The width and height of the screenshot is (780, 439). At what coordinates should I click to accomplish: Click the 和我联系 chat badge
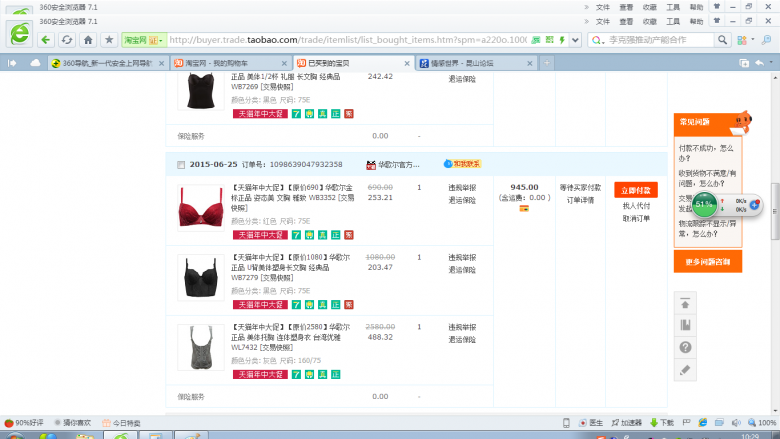point(462,164)
